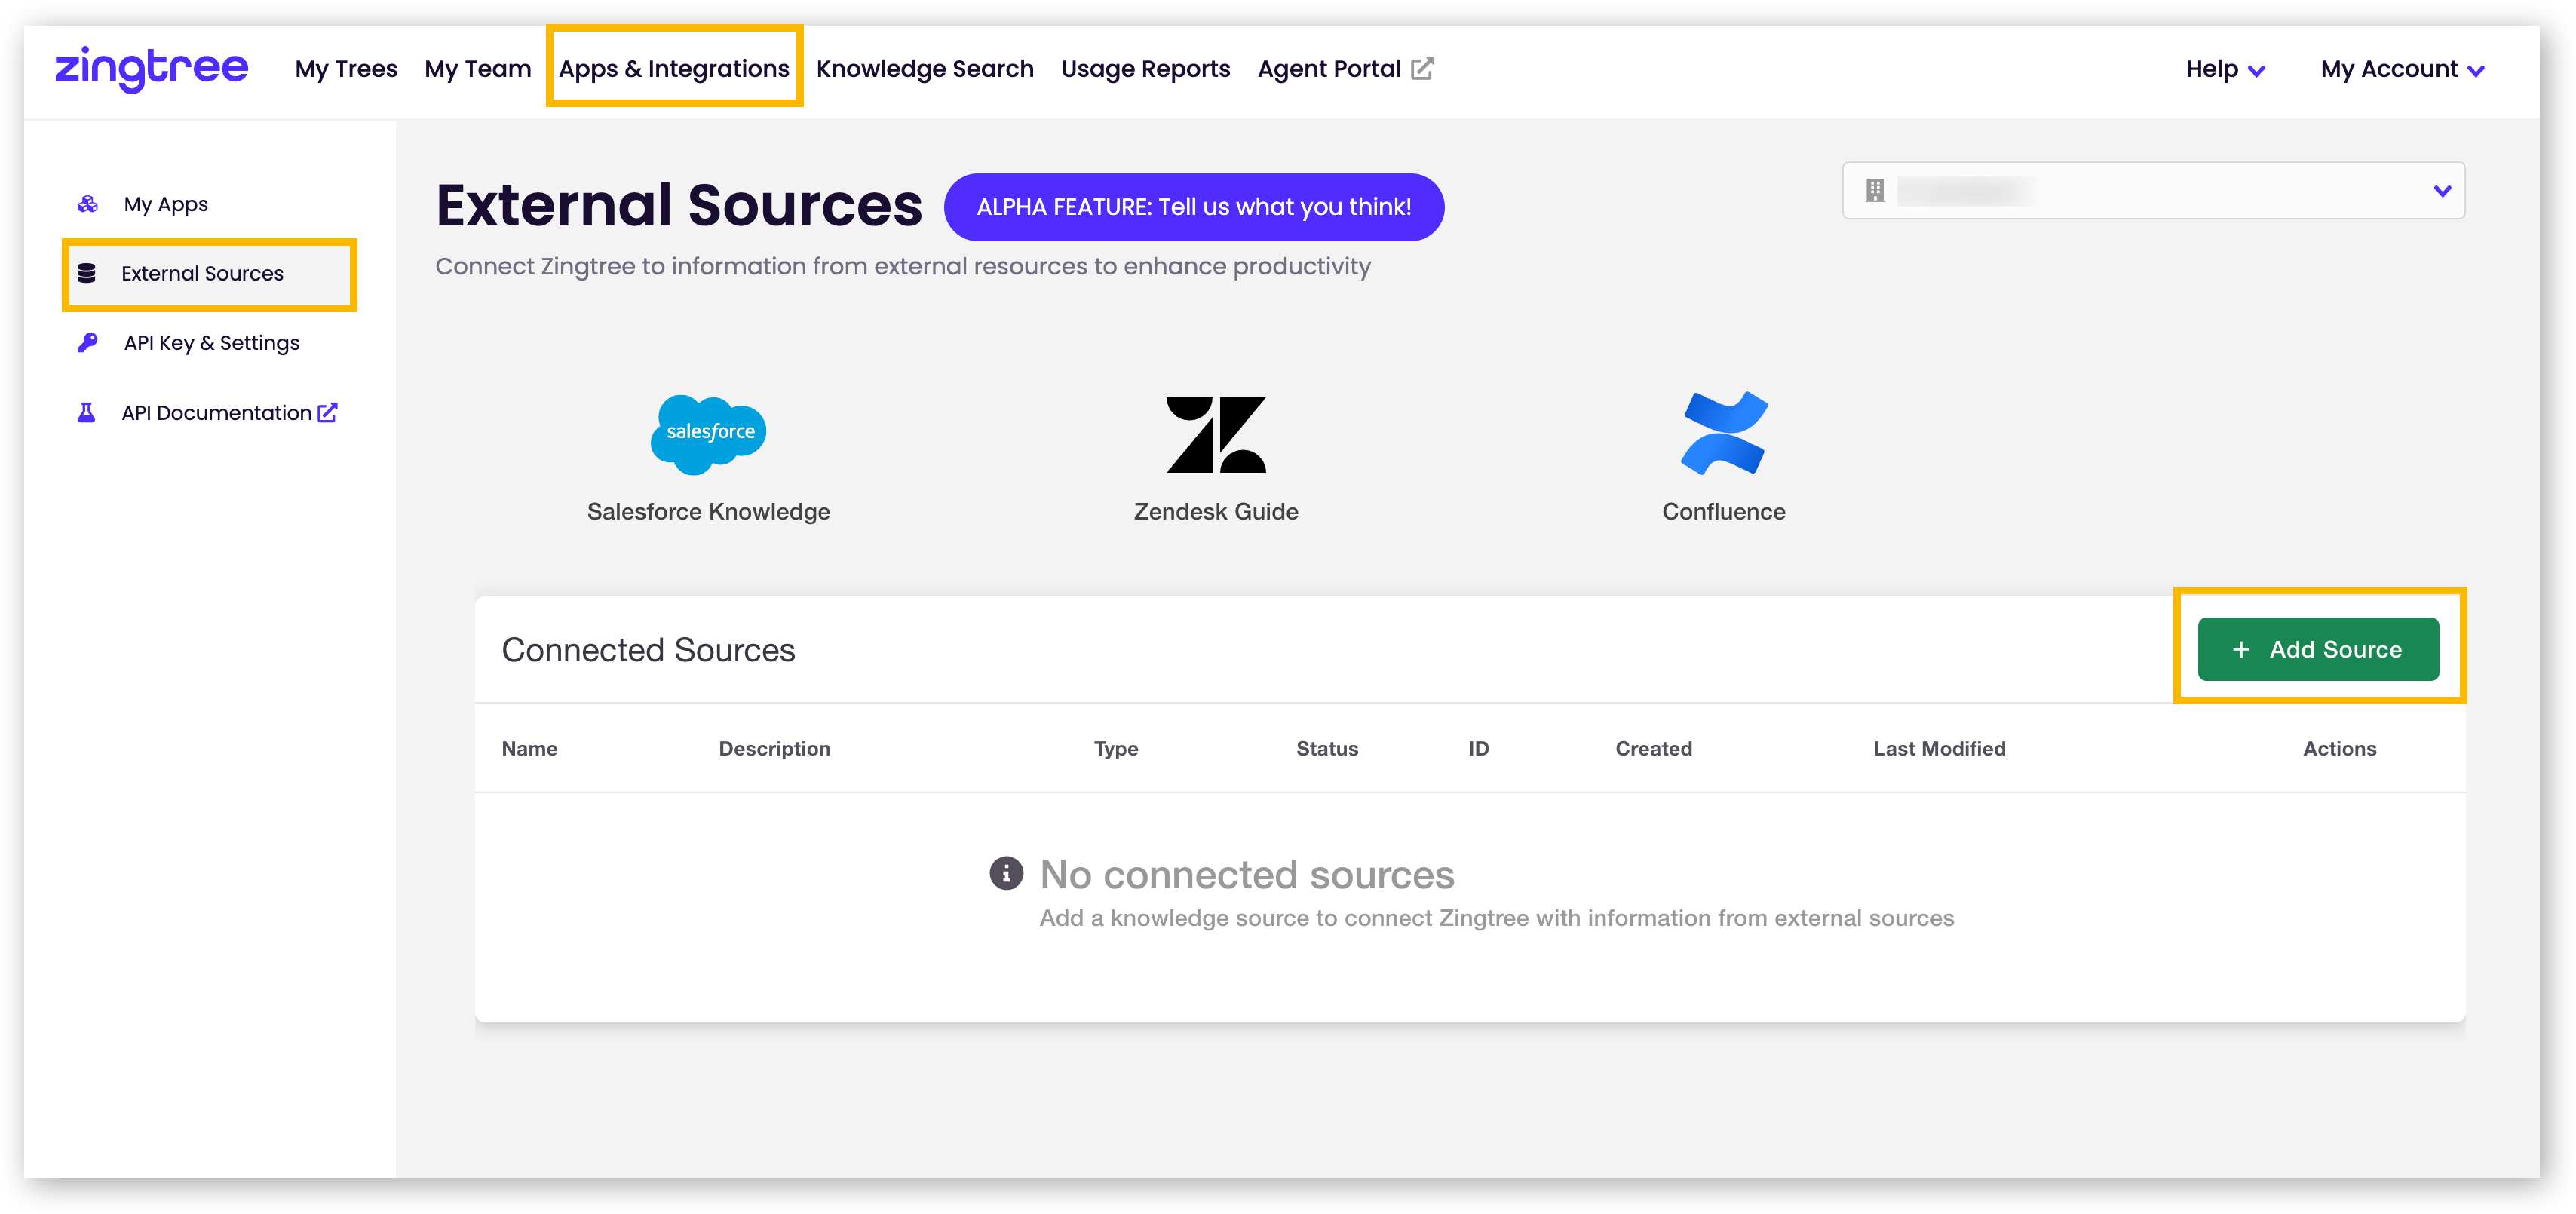Click the Description column header
Viewport: 2576px width, 1214px height.
(x=774, y=749)
